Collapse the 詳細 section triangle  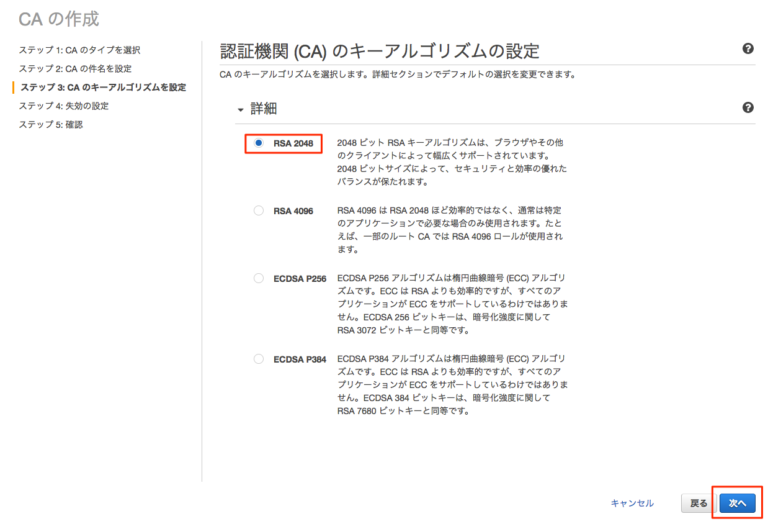(240, 109)
